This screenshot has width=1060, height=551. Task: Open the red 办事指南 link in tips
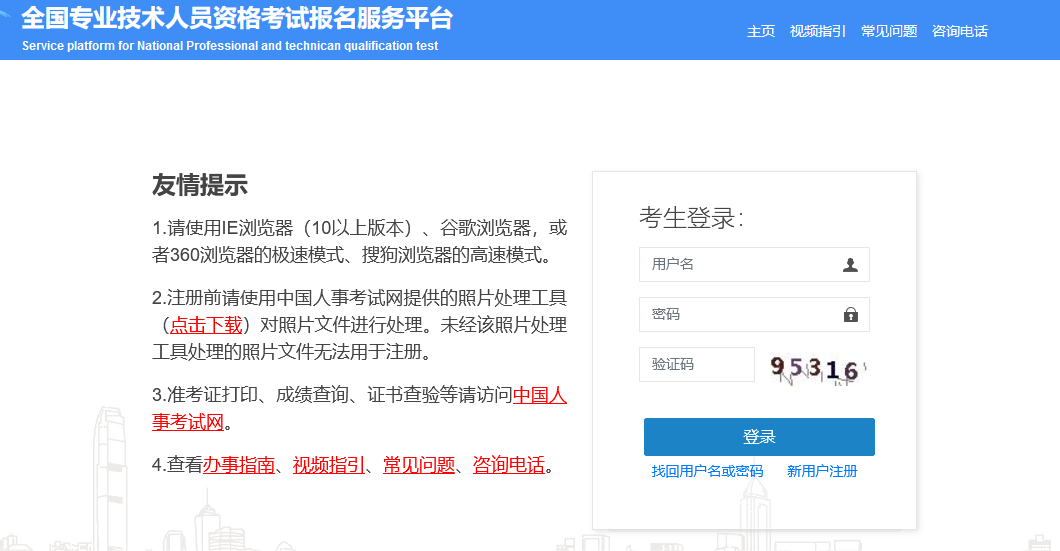(239, 465)
